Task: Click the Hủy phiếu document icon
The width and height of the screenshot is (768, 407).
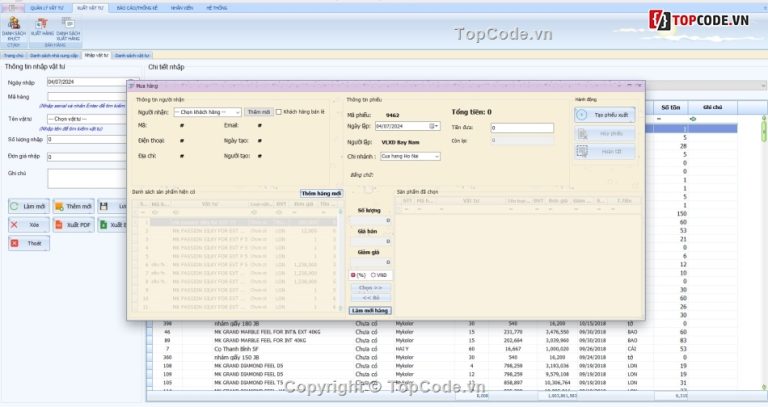Action: coord(582,133)
